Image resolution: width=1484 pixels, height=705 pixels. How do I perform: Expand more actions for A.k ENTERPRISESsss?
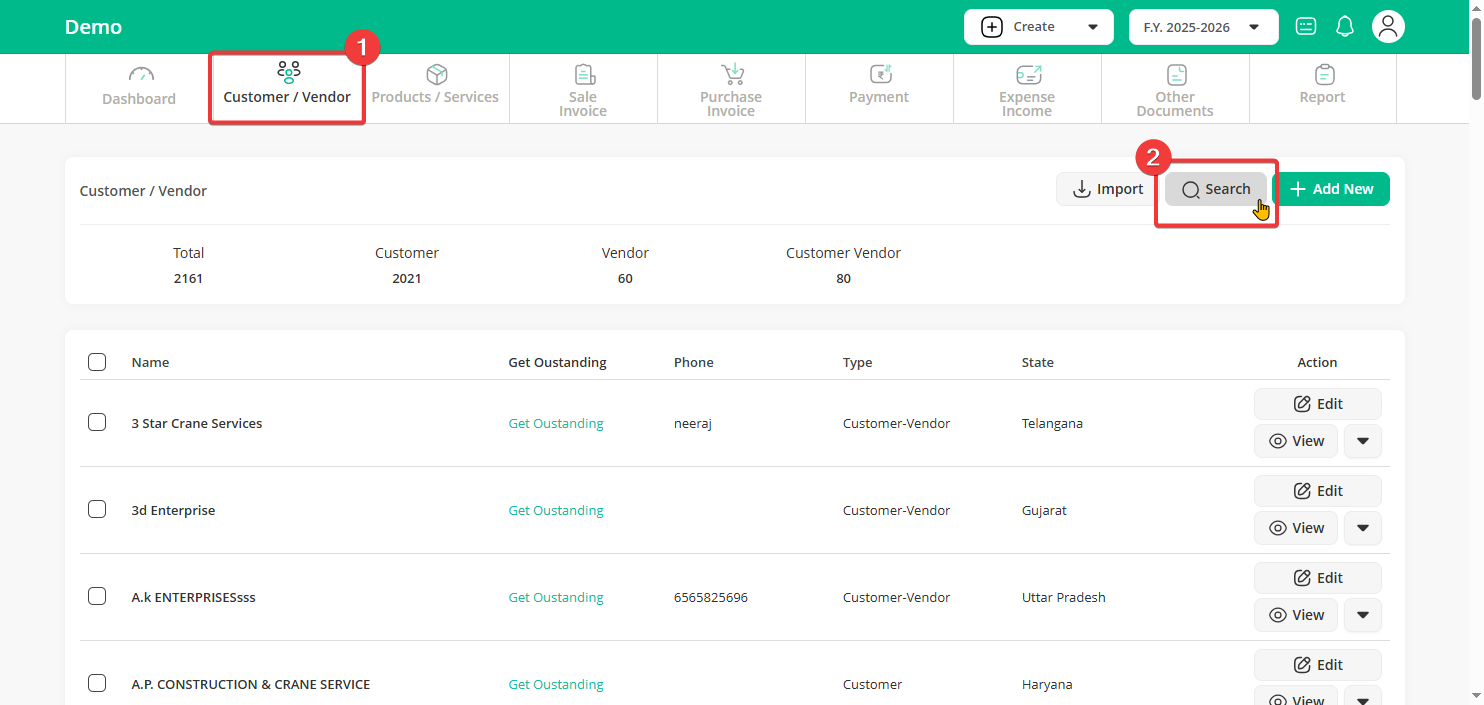click(1363, 615)
